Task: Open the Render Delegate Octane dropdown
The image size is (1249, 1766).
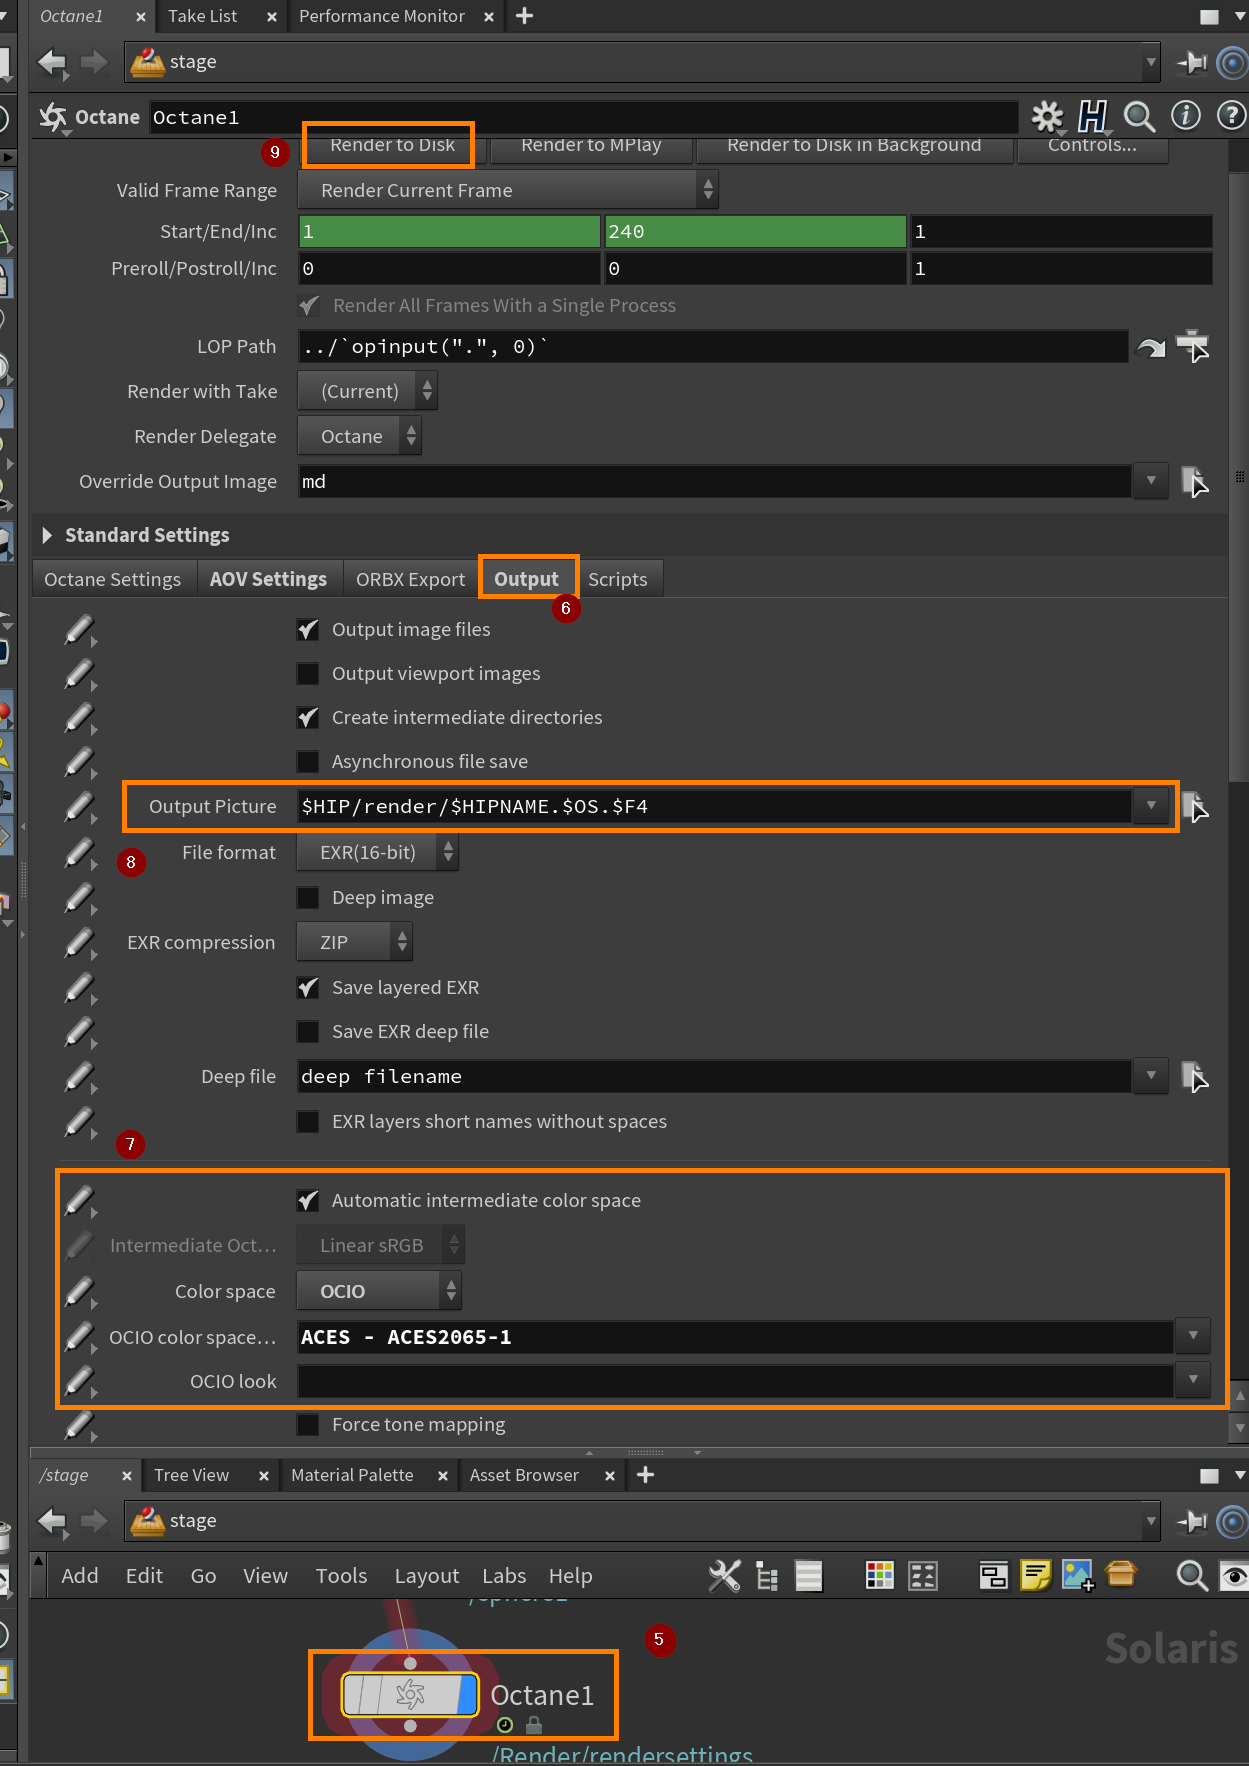Action: click(360, 437)
